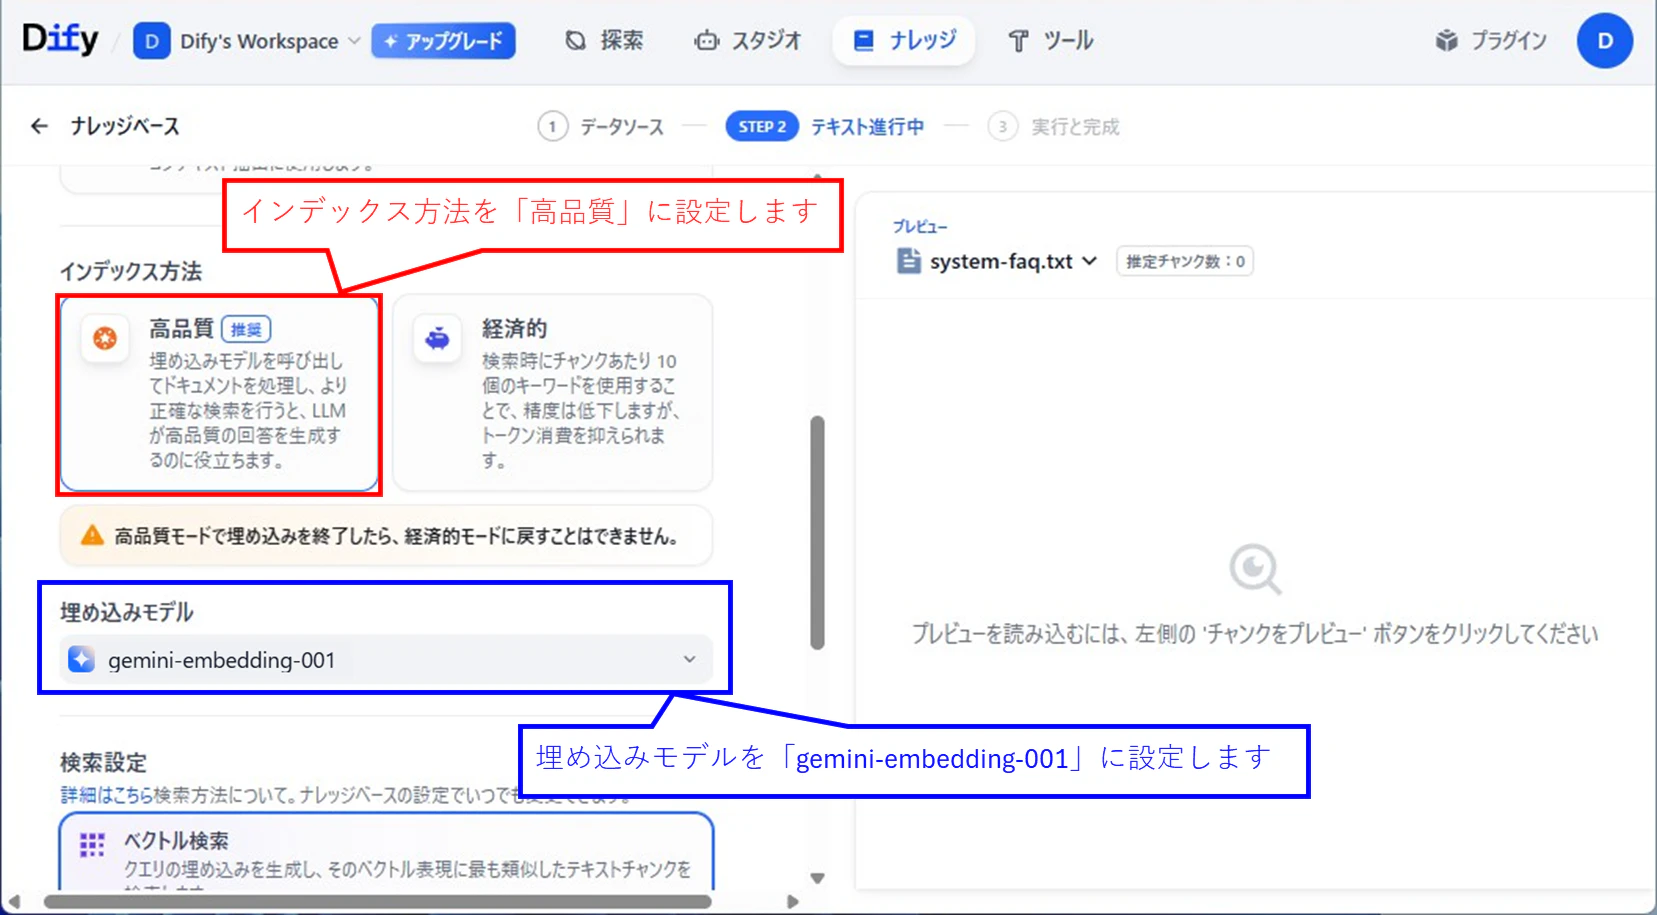
Task: Click the system-faq.txt document icon
Action: [908, 261]
